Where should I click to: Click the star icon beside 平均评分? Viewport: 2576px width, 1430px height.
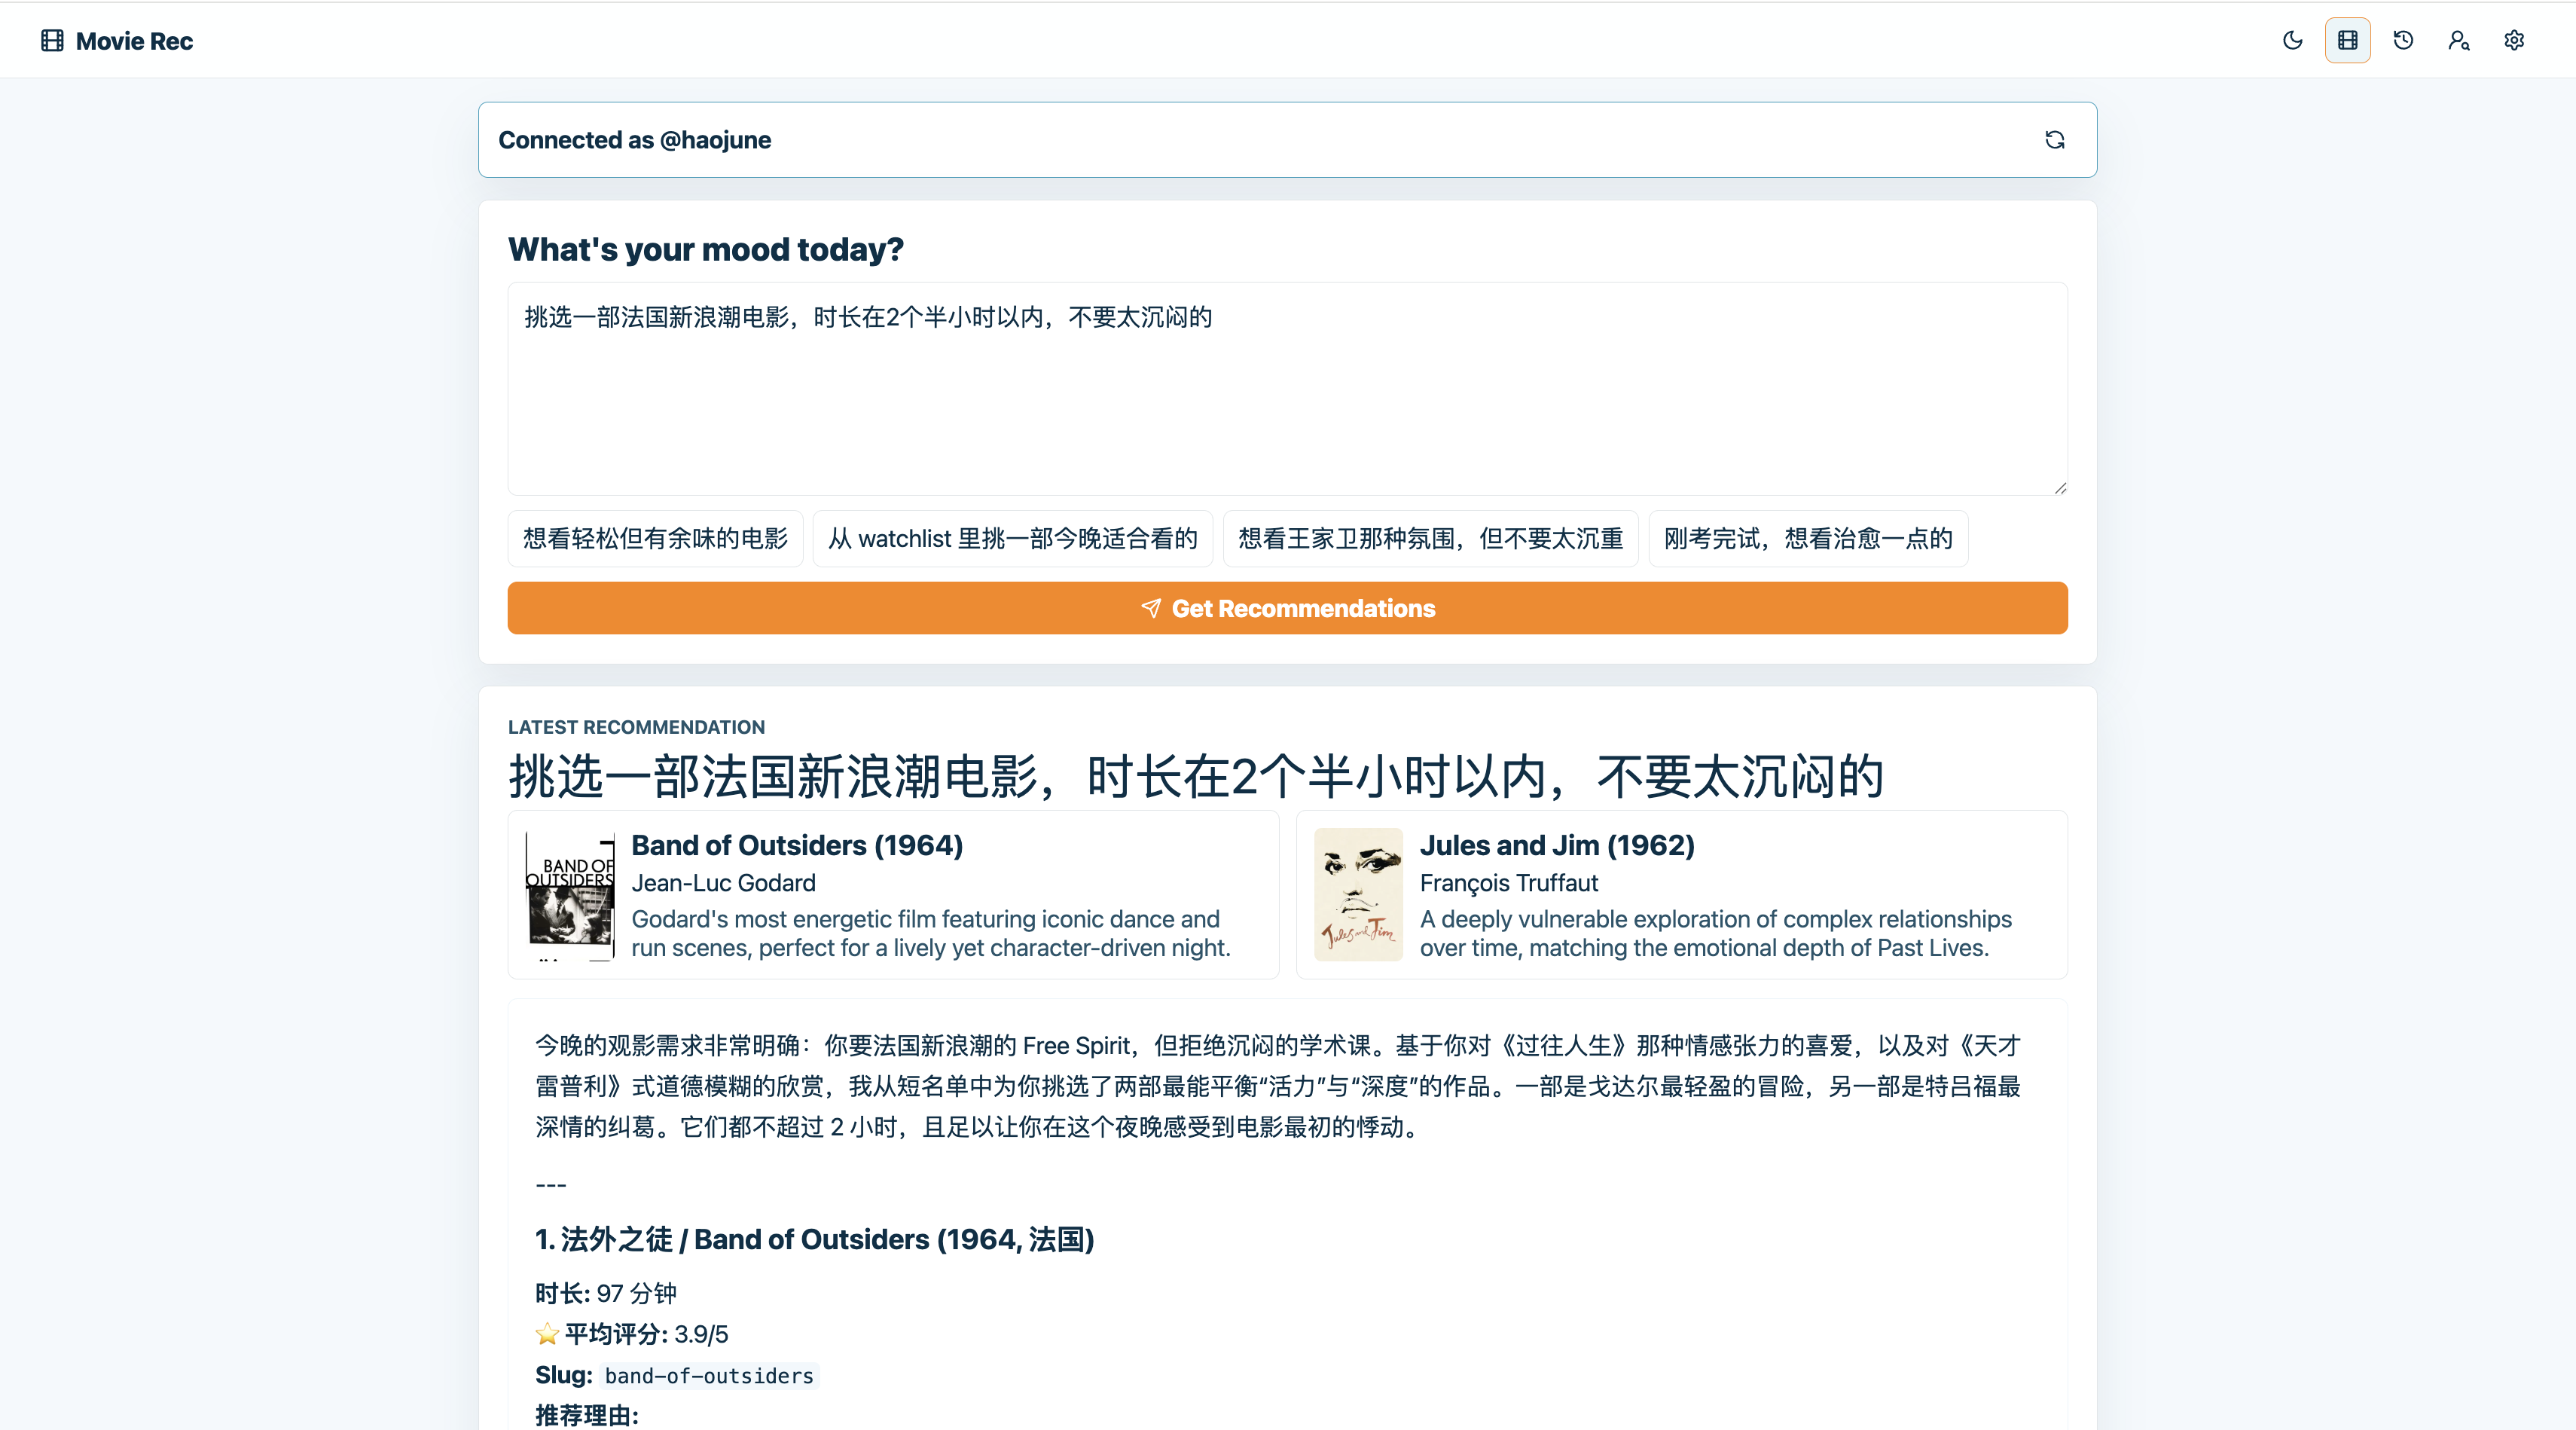coord(547,1334)
